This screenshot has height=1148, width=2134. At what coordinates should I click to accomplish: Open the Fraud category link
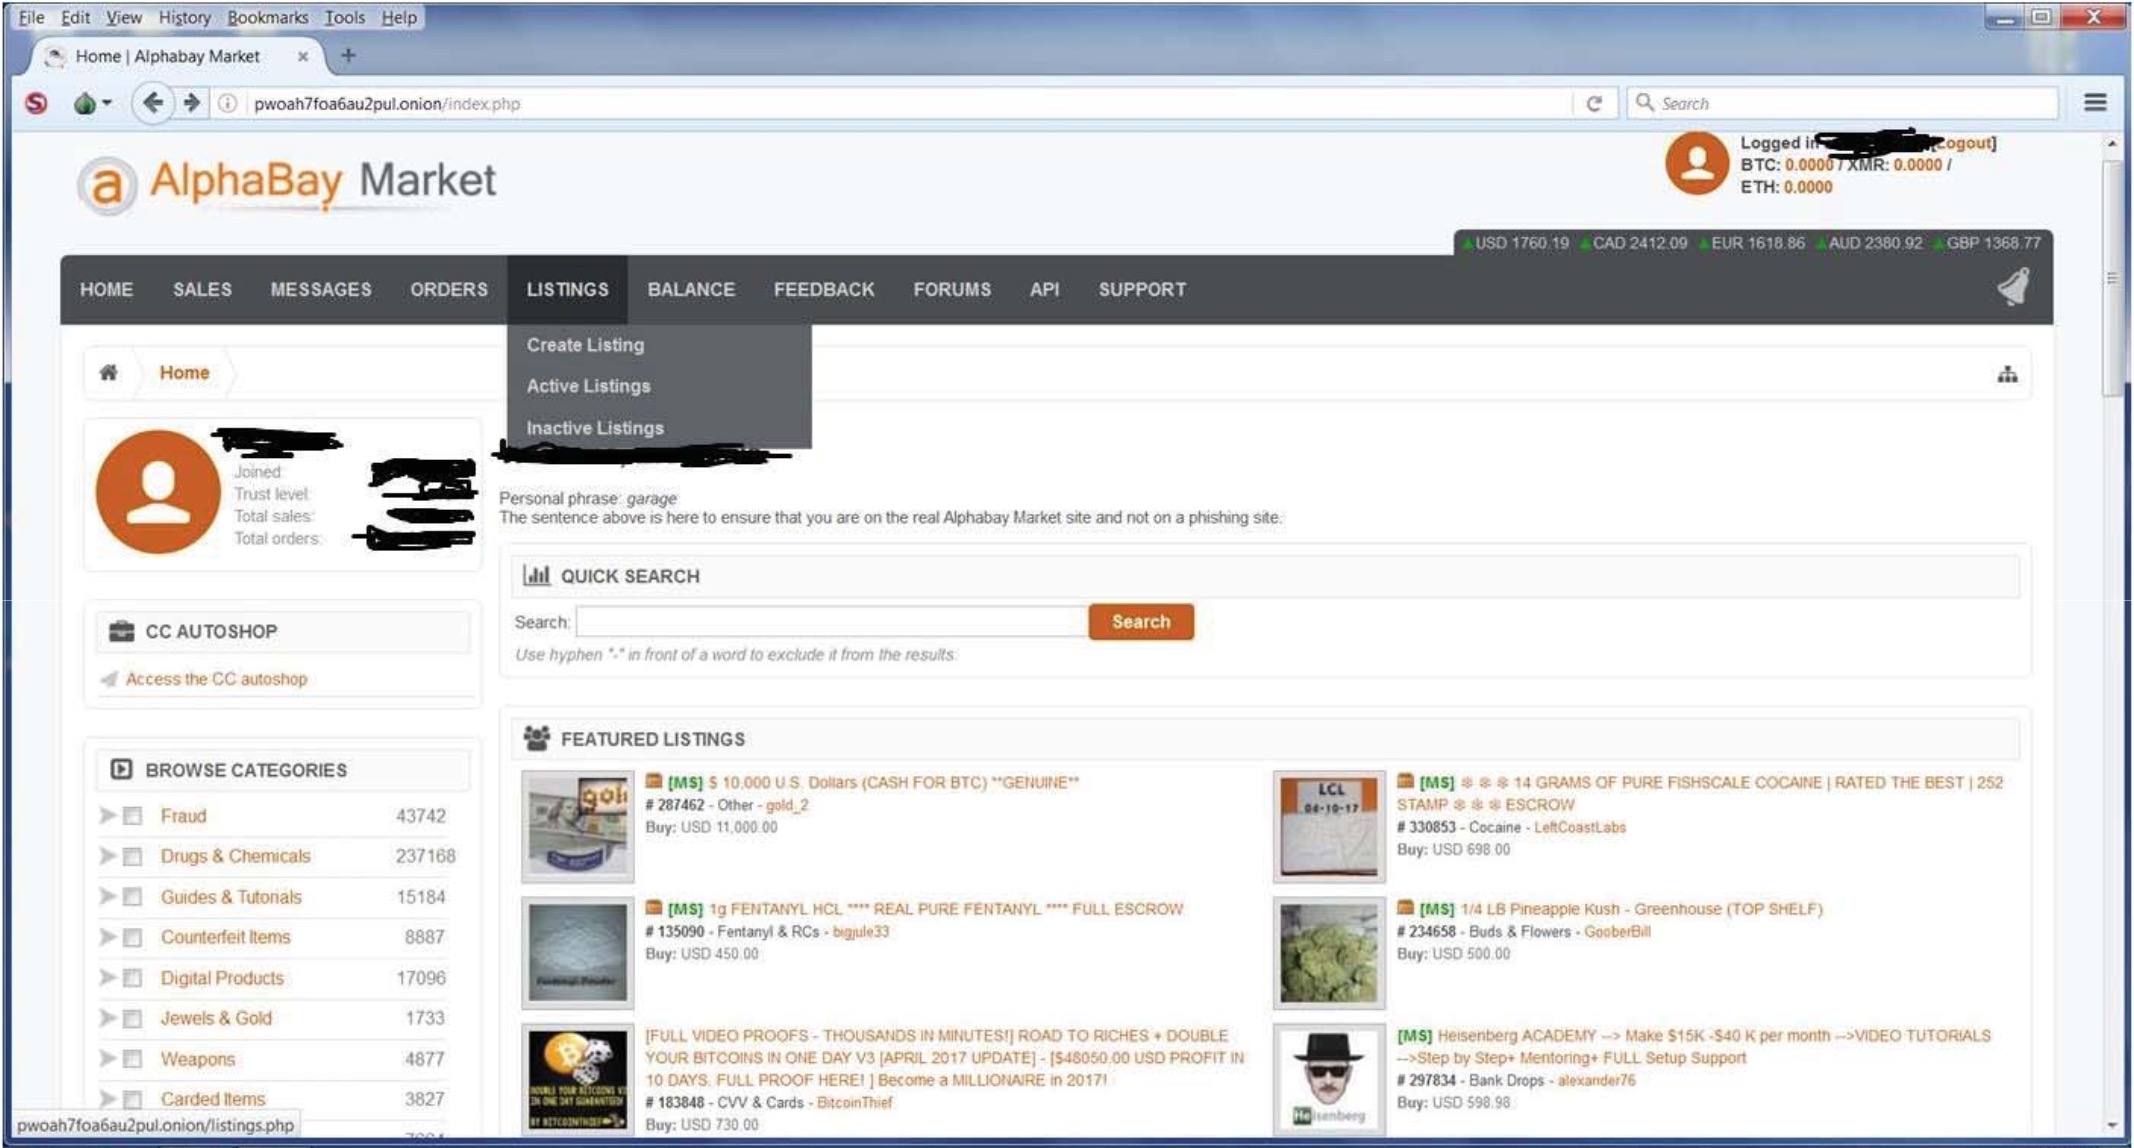[183, 816]
